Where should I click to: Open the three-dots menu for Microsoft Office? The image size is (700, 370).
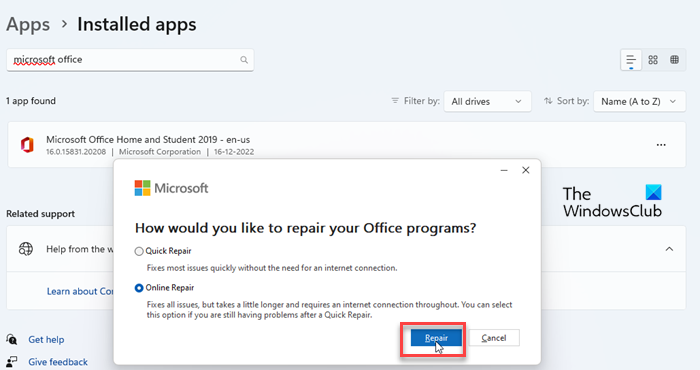click(661, 145)
